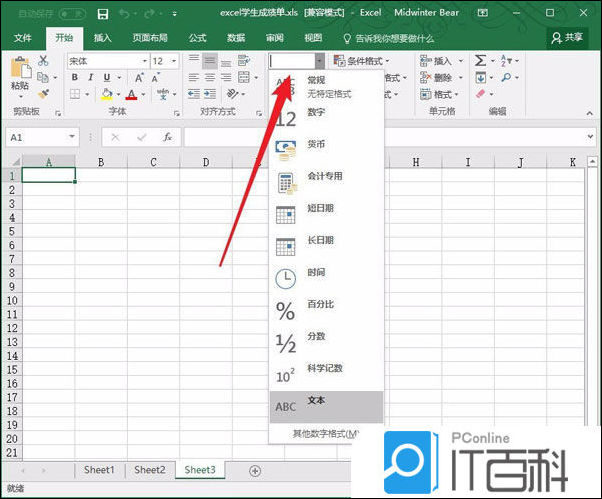602x499 pixels.
Task: Click the Top Align icon
Action: 194,60
